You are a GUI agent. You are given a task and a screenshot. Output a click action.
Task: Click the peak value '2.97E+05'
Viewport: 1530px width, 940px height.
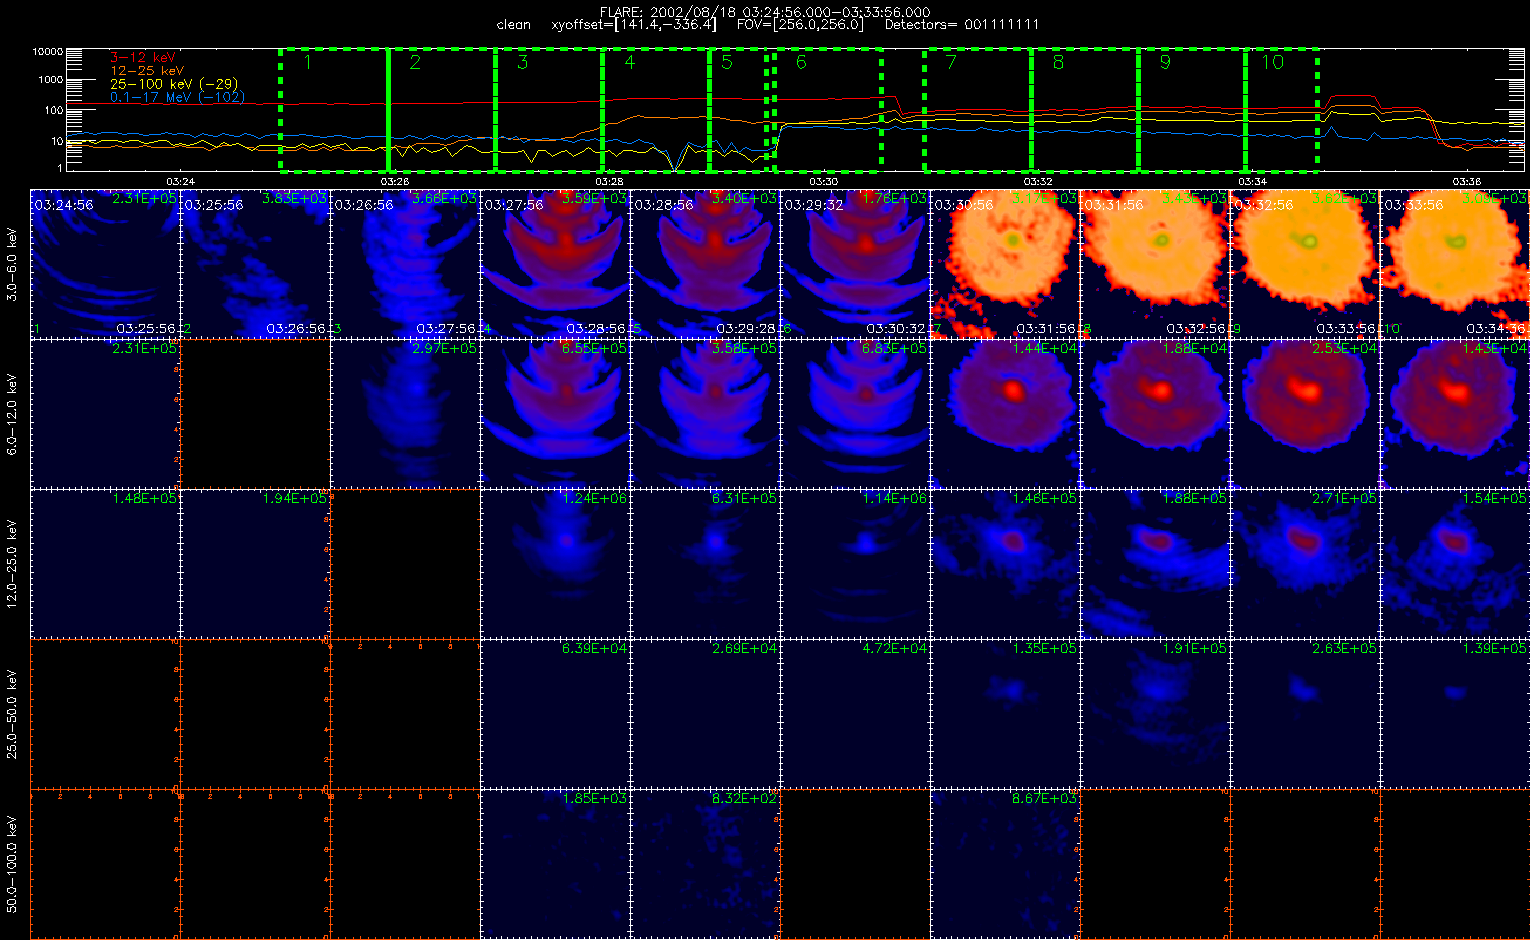(x=444, y=349)
